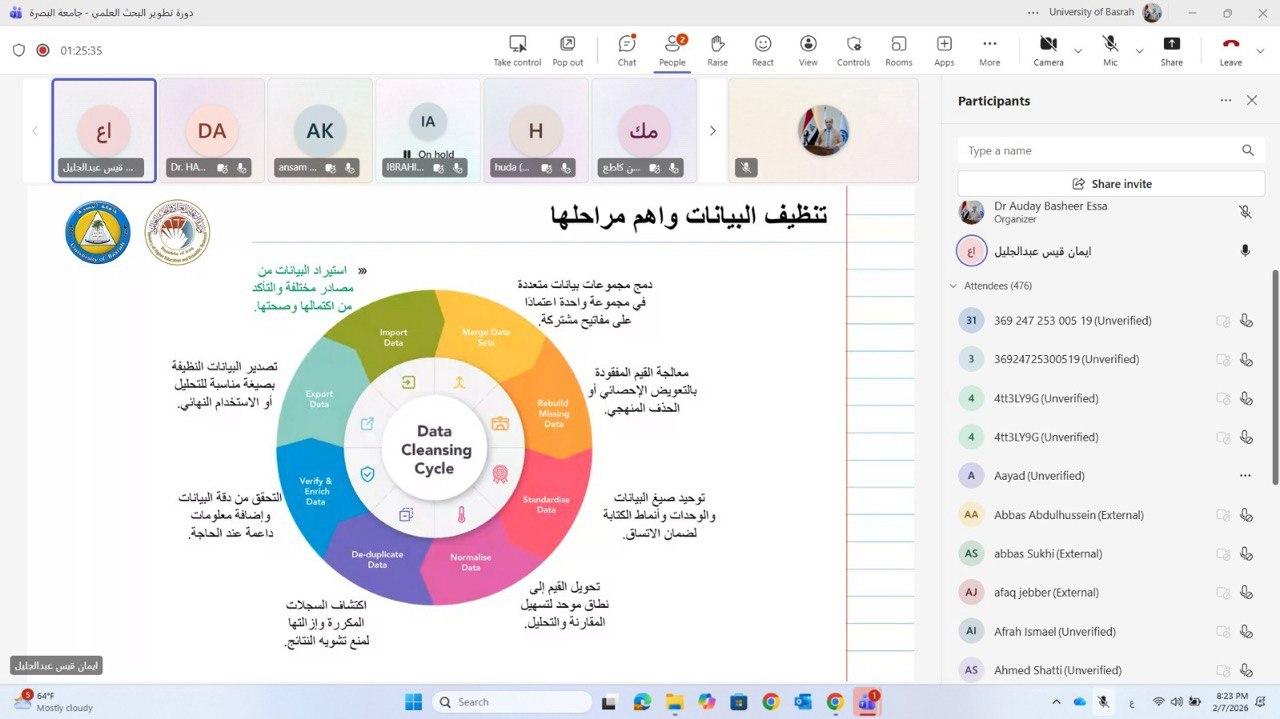
Task: Expand microphone options dropdown arrow
Action: click(x=1139, y=51)
